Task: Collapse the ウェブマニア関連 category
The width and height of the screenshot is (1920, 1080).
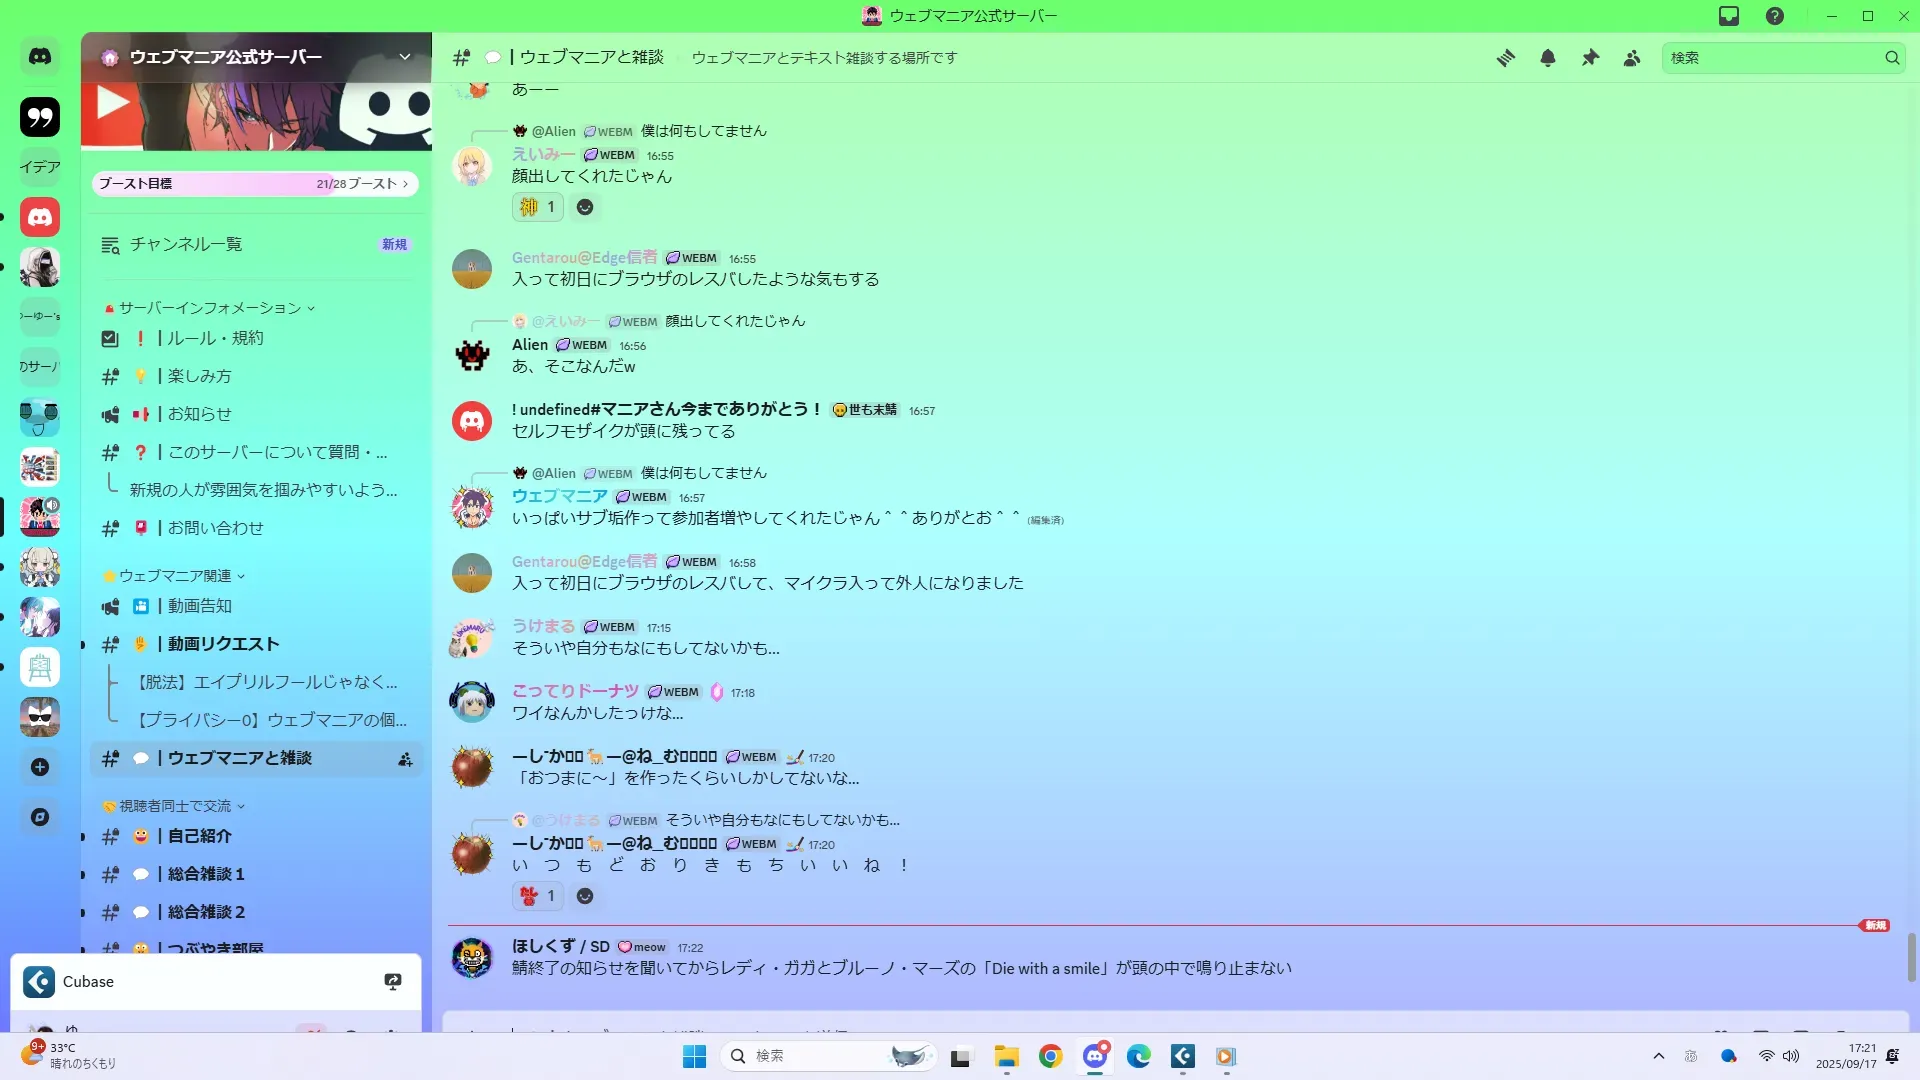Action: point(175,576)
